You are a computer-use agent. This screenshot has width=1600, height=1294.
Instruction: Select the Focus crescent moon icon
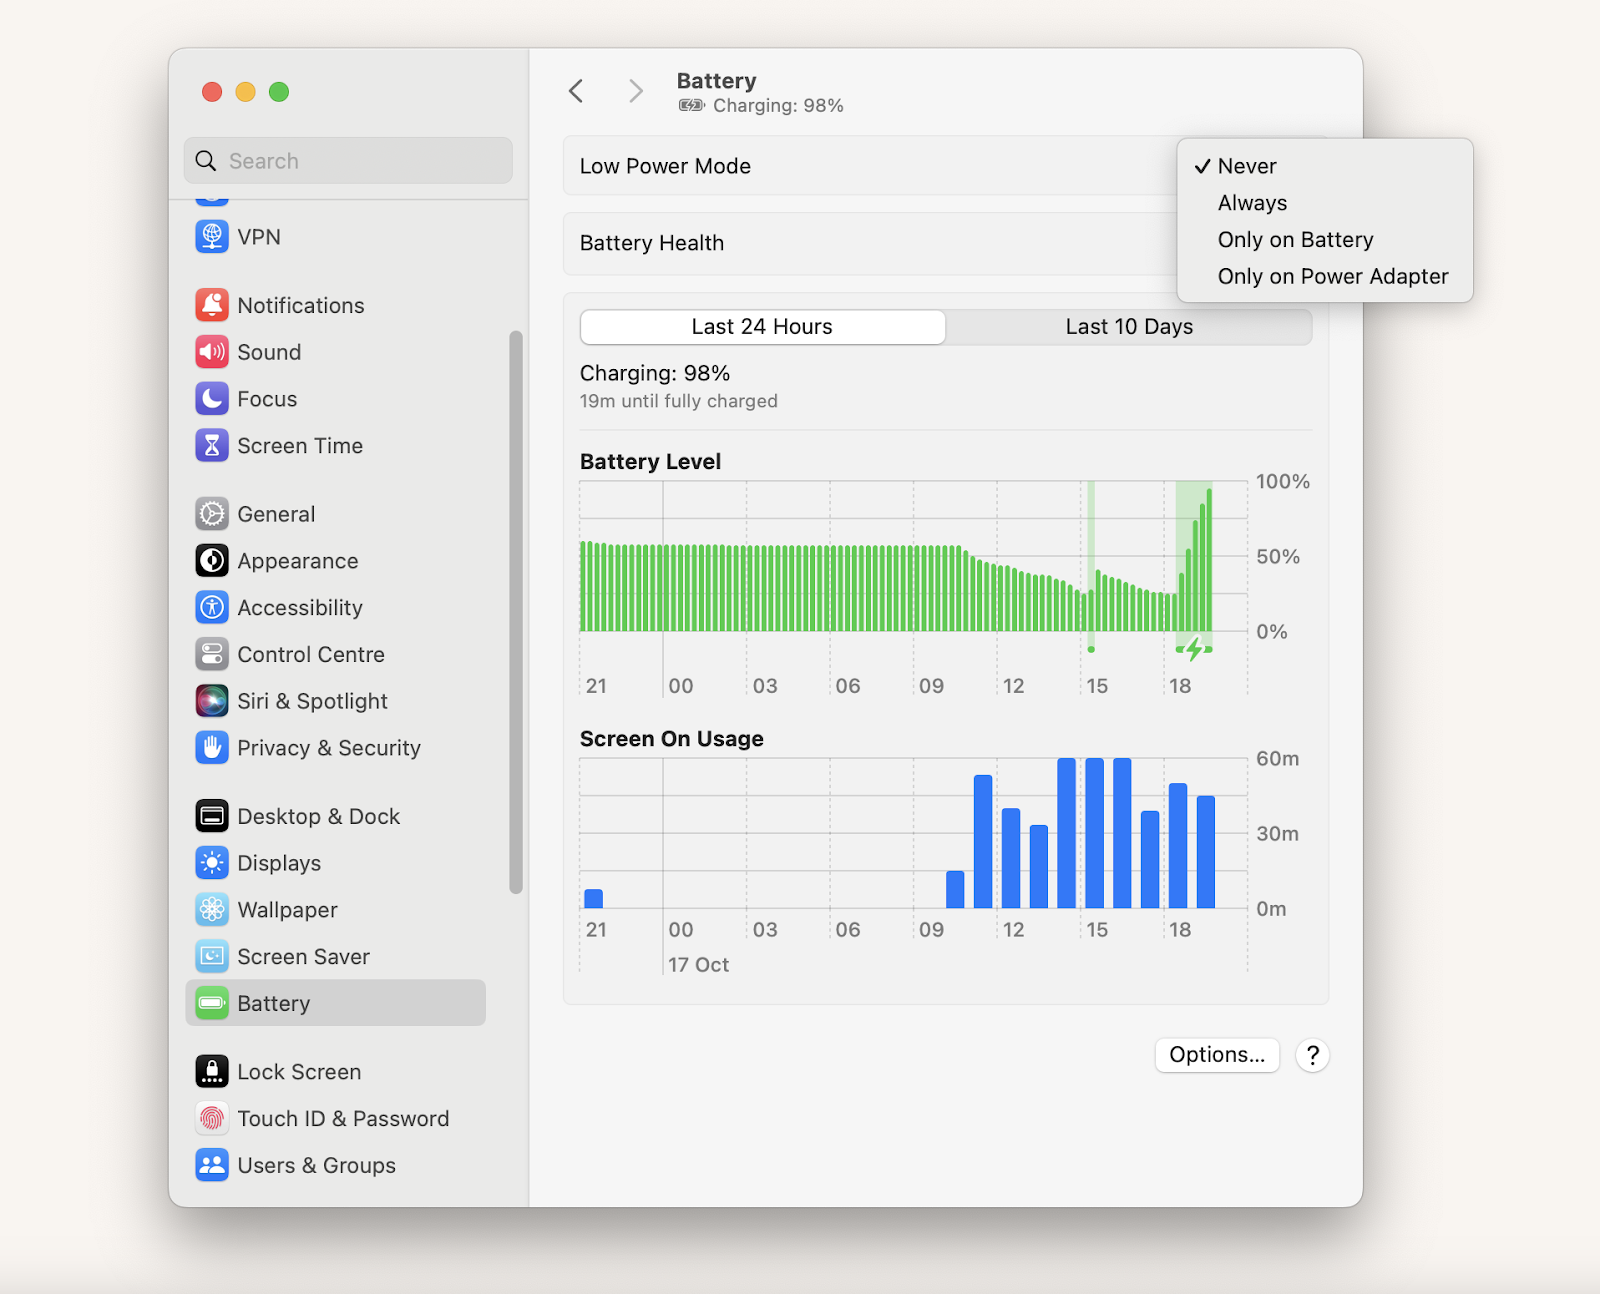tap(212, 399)
